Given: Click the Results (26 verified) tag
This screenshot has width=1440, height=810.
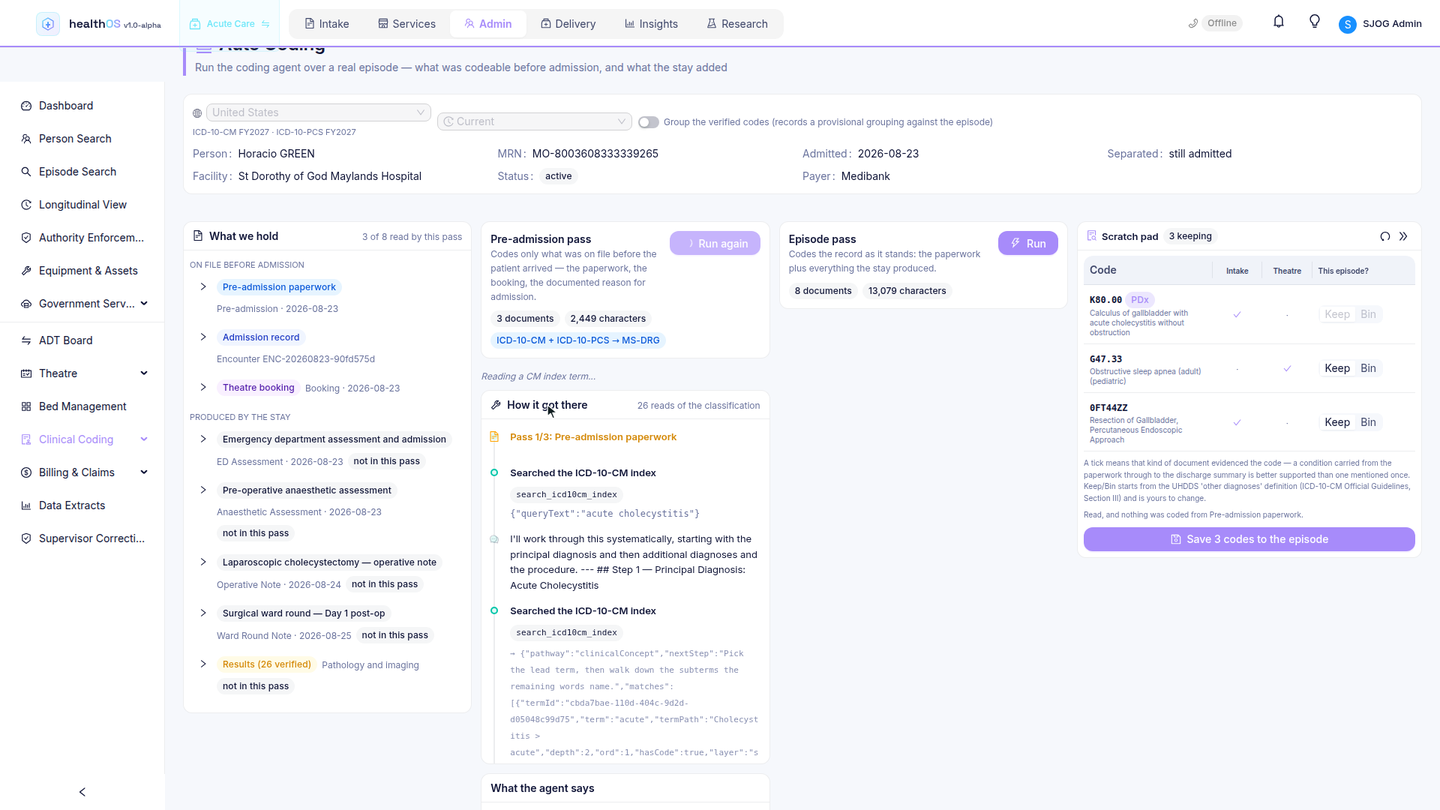Looking at the screenshot, I should tap(266, 665).
